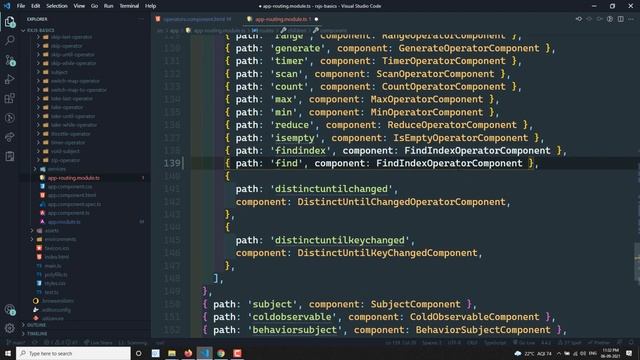Open the View menu
Image resolution: width=640 pixels, height=360 pixels.
(79, 6)
